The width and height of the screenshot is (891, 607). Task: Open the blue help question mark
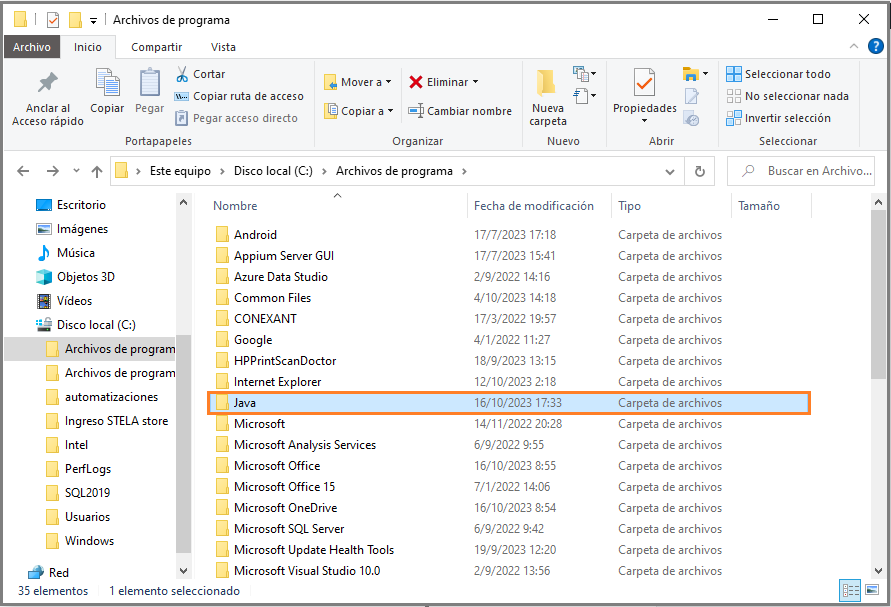876,46
